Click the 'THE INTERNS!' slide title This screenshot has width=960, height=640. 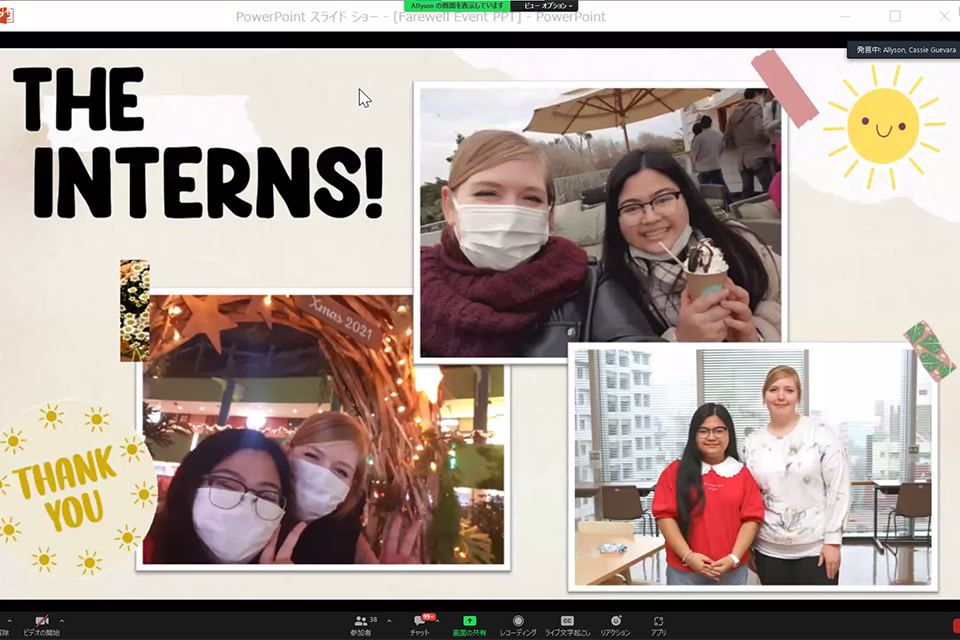coord(198,143)
